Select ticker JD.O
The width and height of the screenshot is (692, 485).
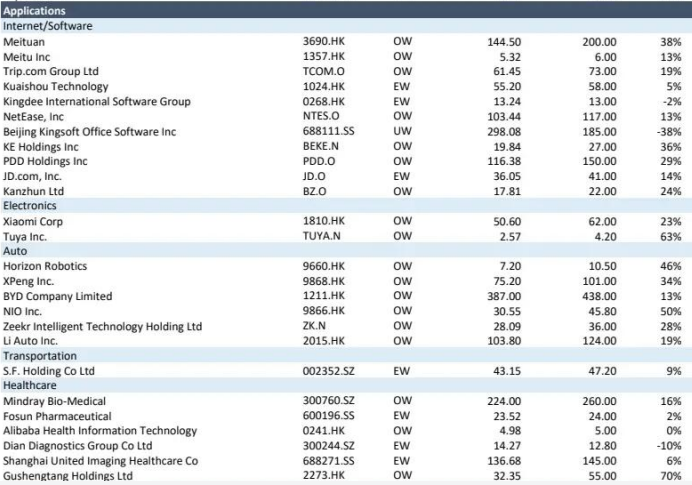click(314, 176)
